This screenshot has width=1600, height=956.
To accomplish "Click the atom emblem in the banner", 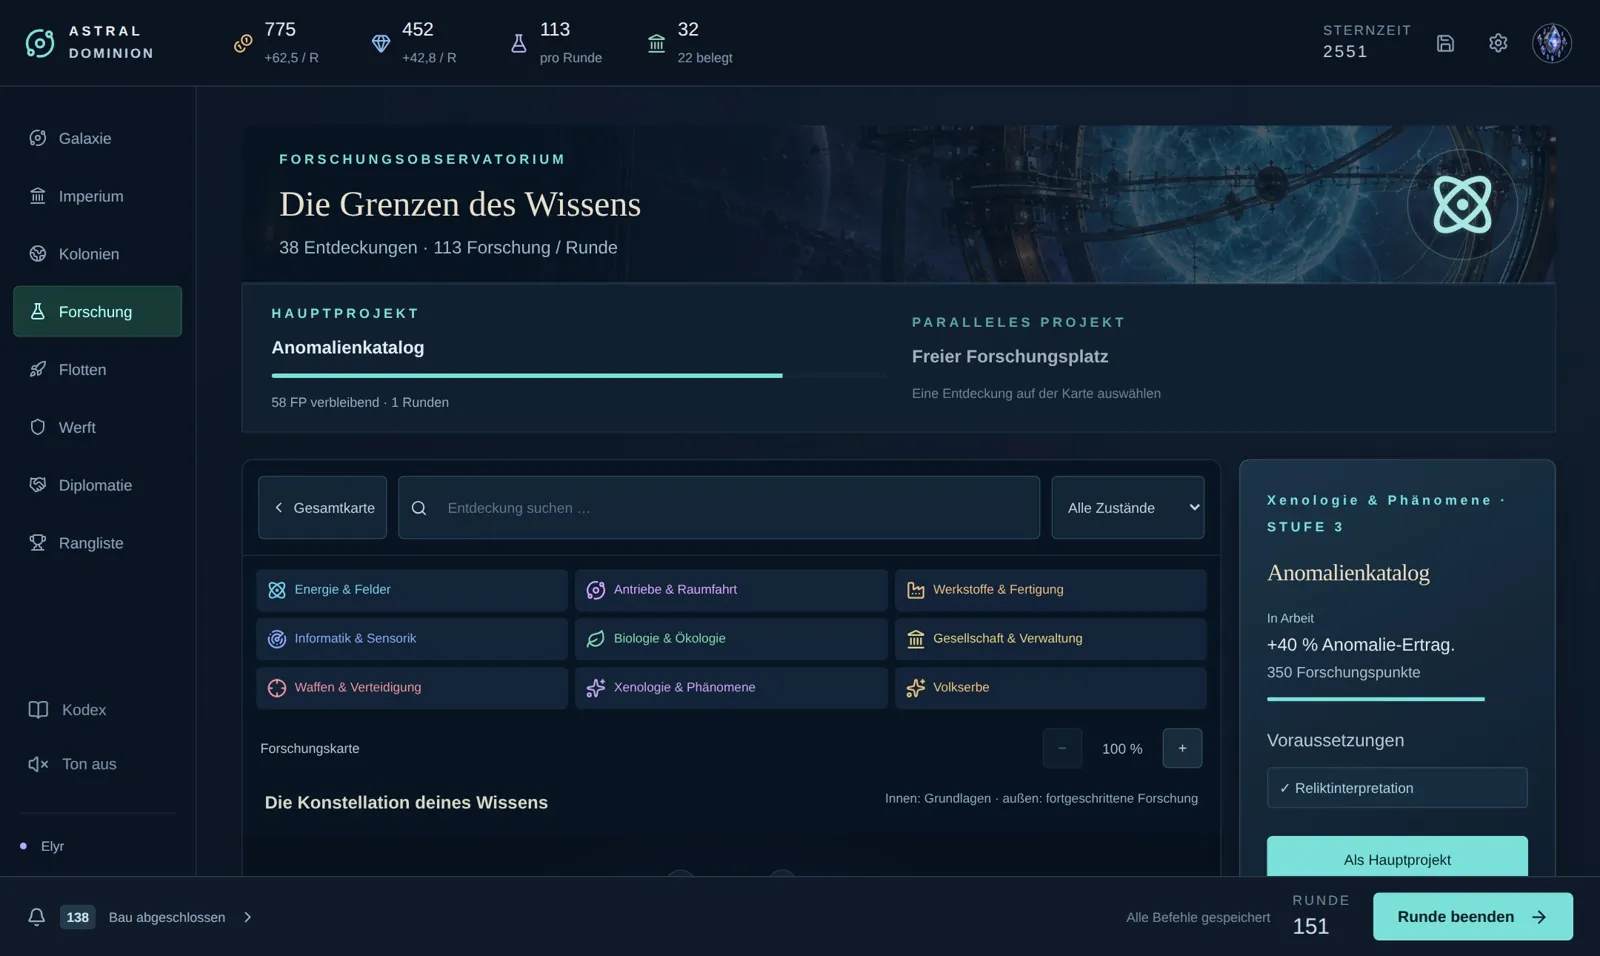I will [x=1462, y=204].
